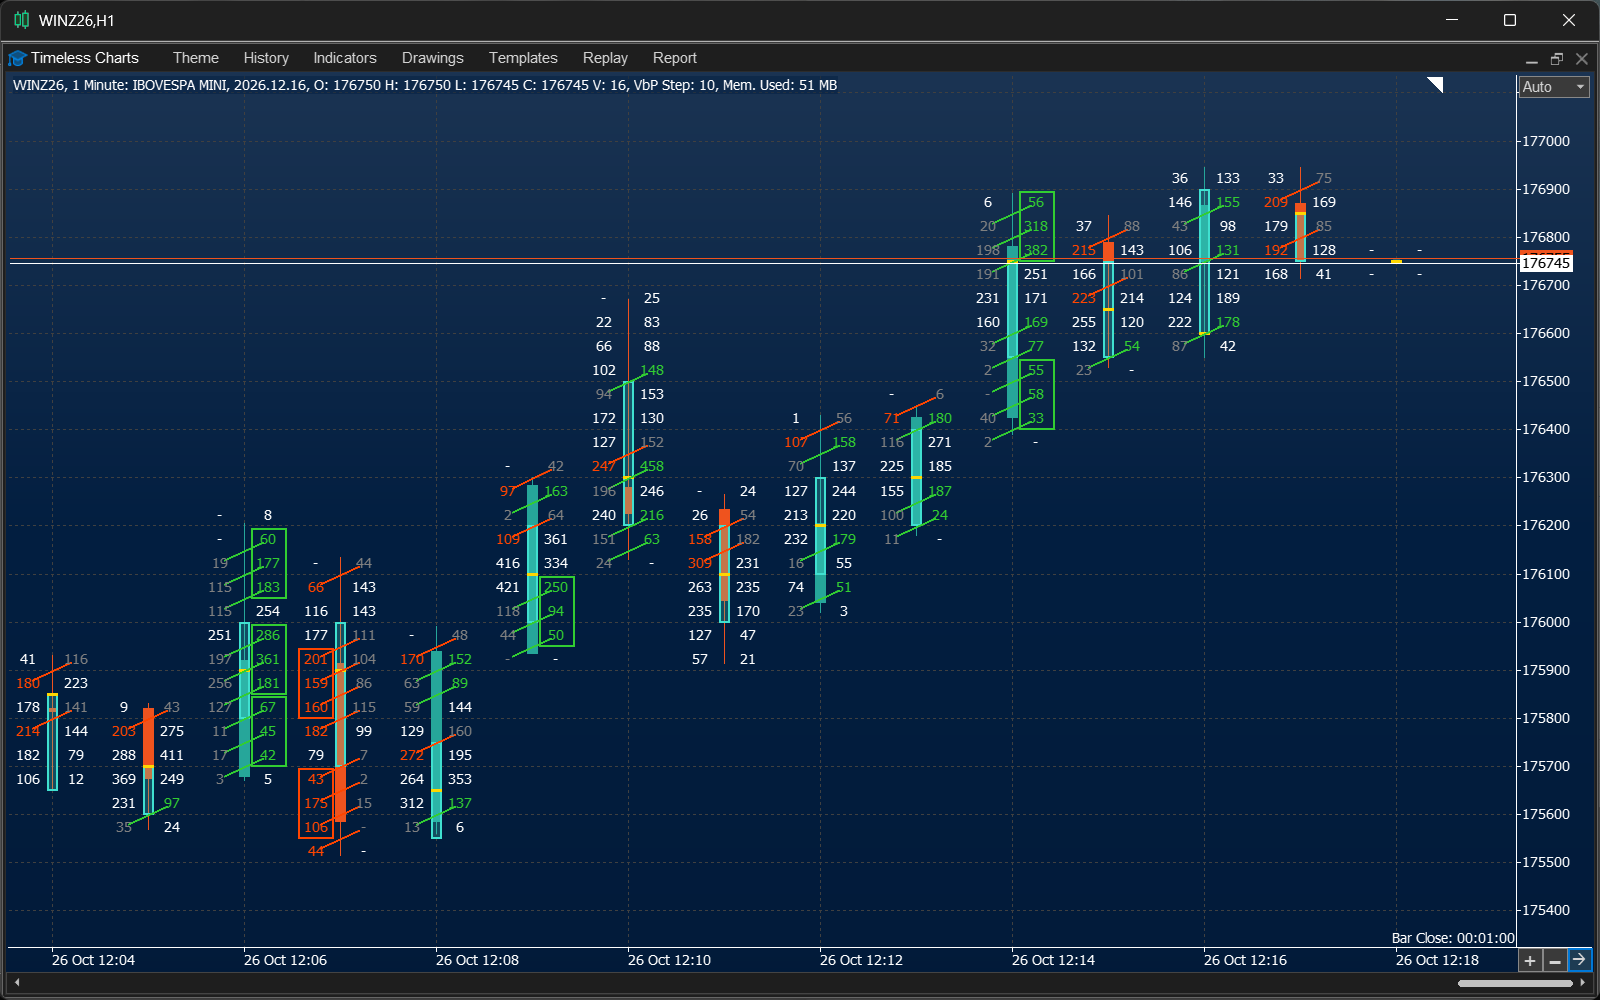Open the Indicators menu
Viewport: 1600px width, 1000px height.
tap(345, 58)
